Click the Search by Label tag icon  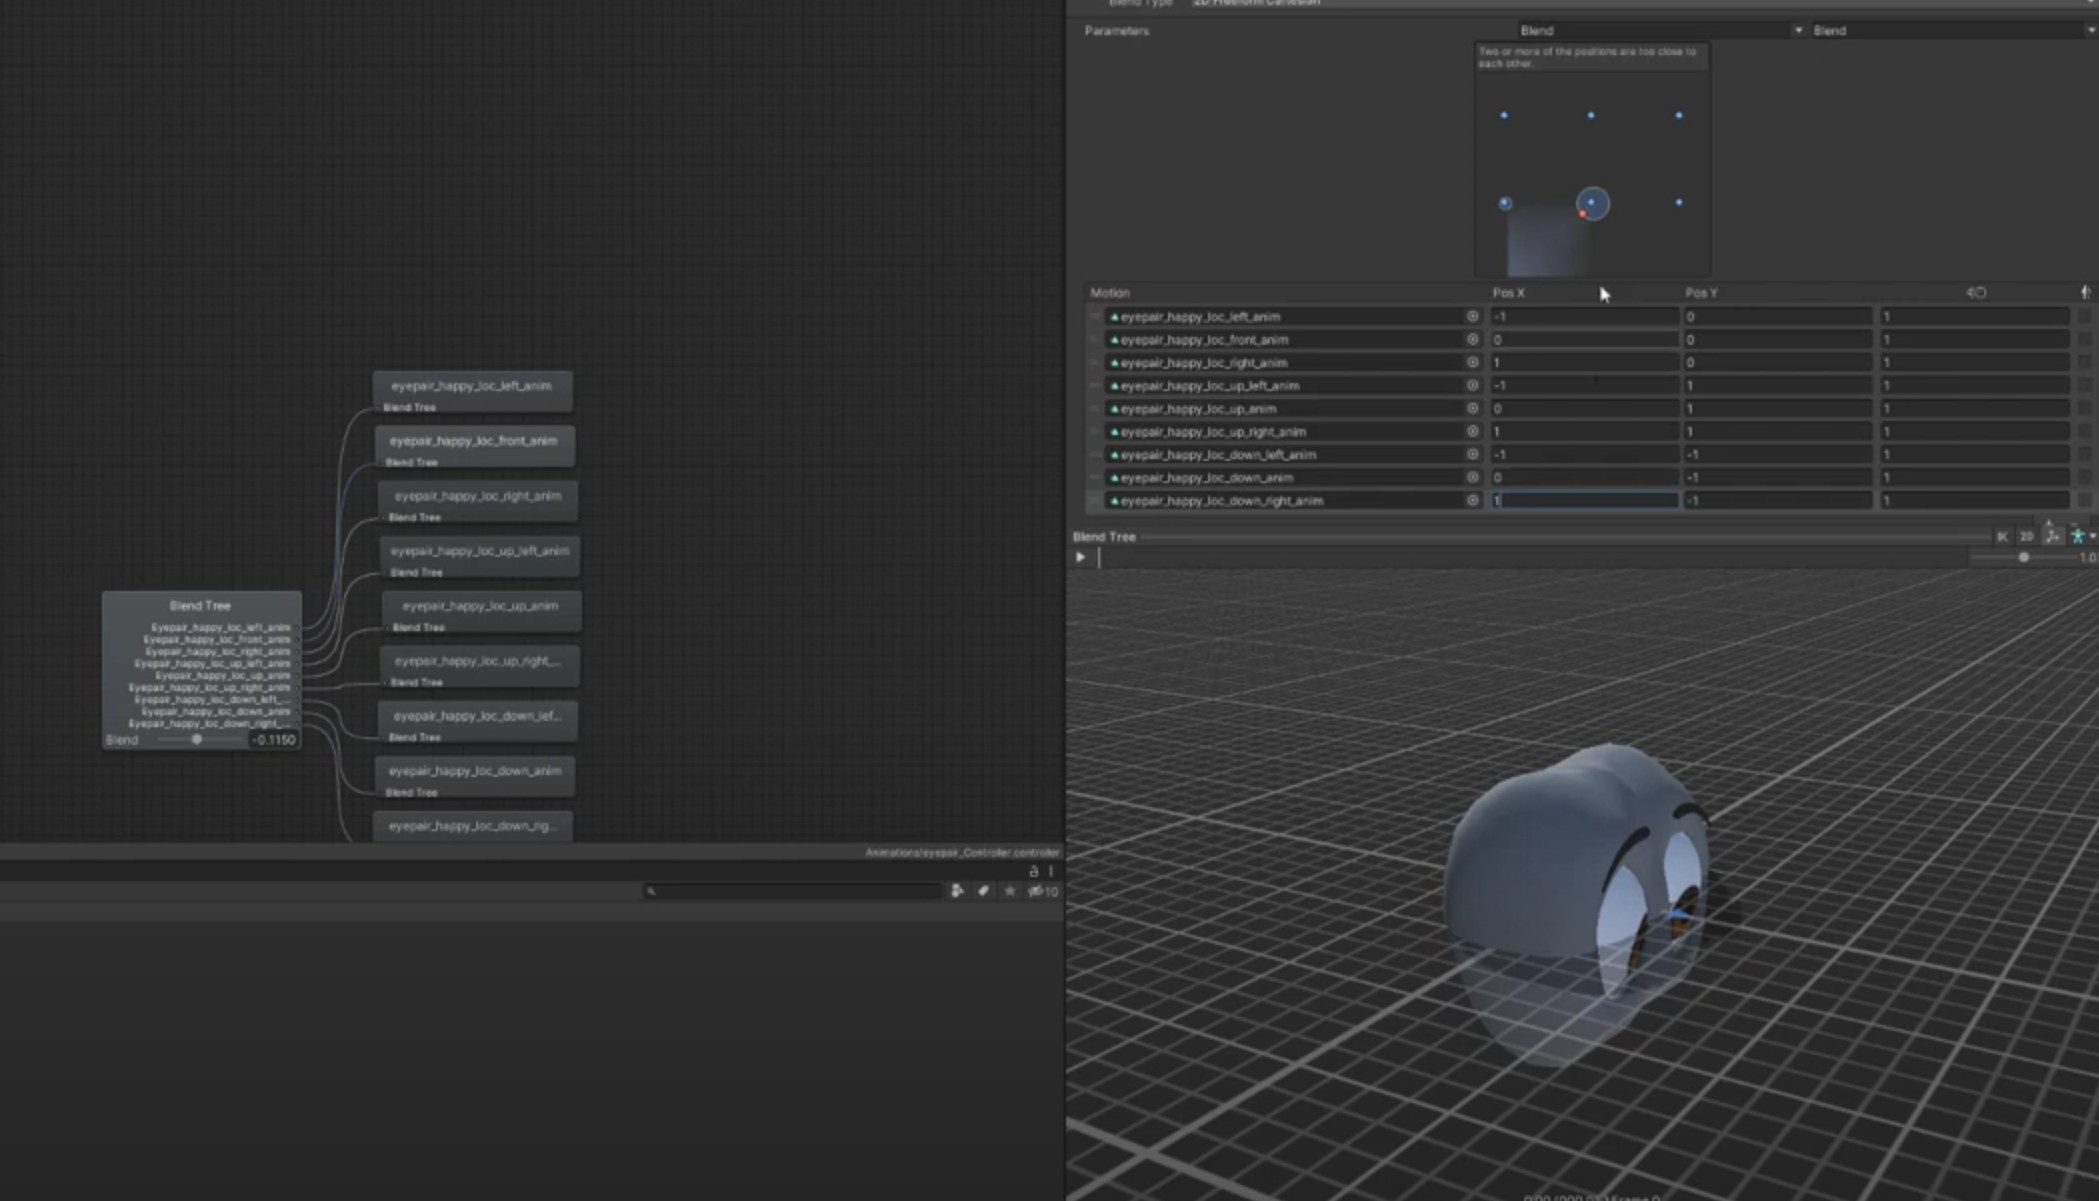pyautogui.click(x=983, y=891)
